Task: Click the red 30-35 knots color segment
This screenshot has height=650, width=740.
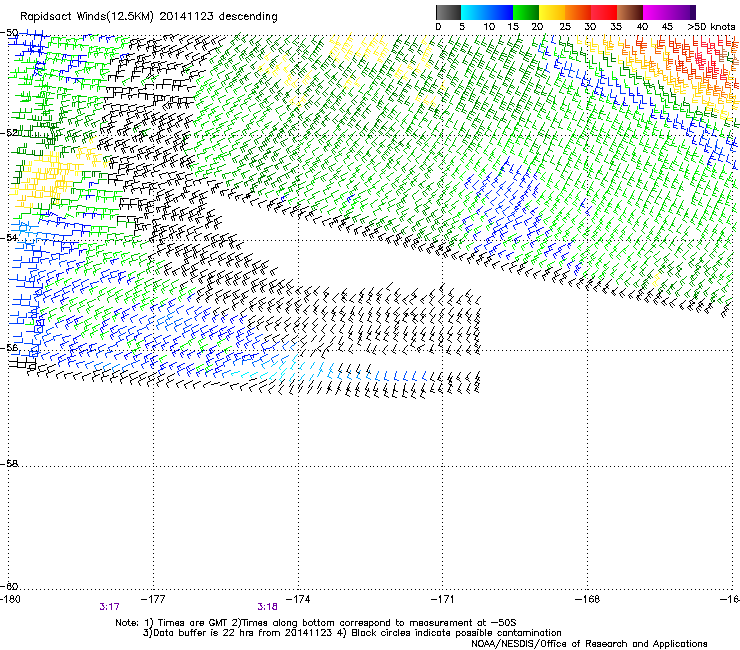Action: point(604,12)
